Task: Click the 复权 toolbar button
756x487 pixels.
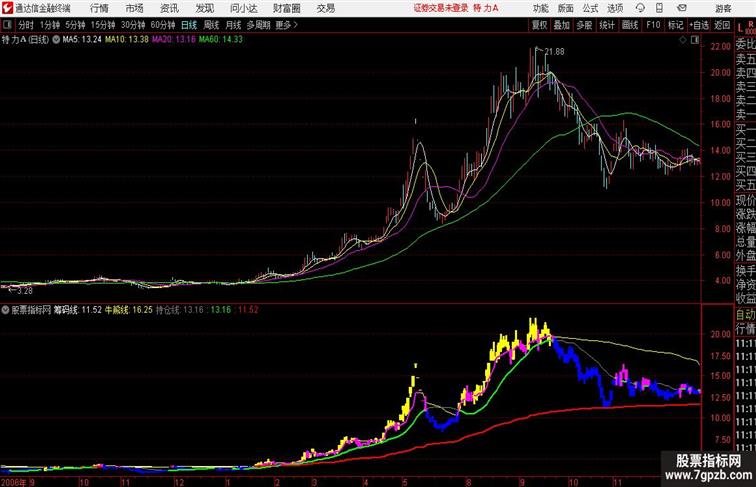Action: [540, 25]
